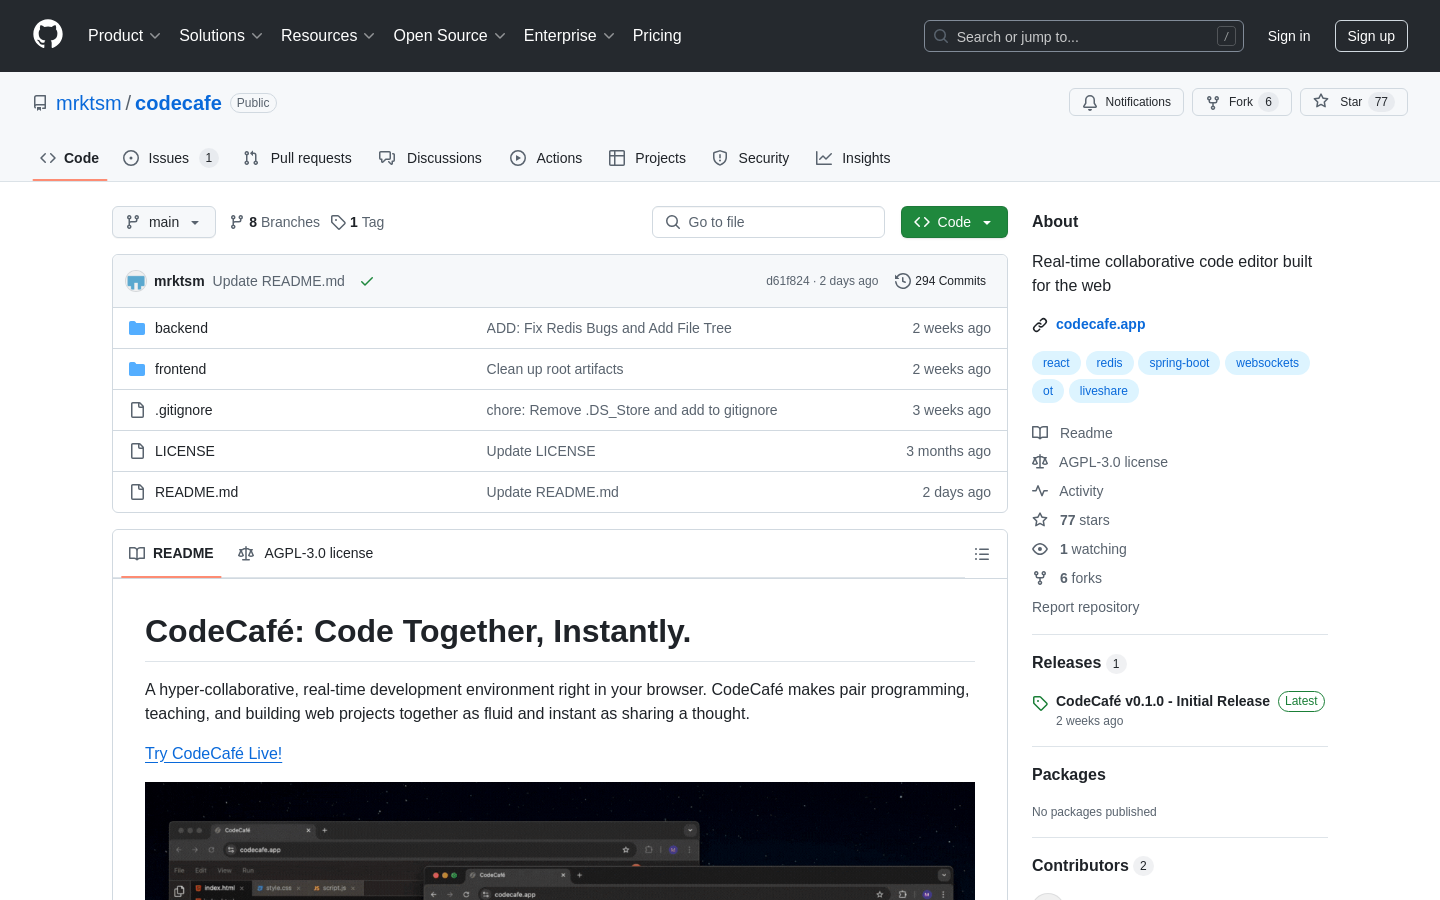Open the Product menu dropdown
Image resolution: width=1440 pixels, height=900 pixels.
[124, 36]
